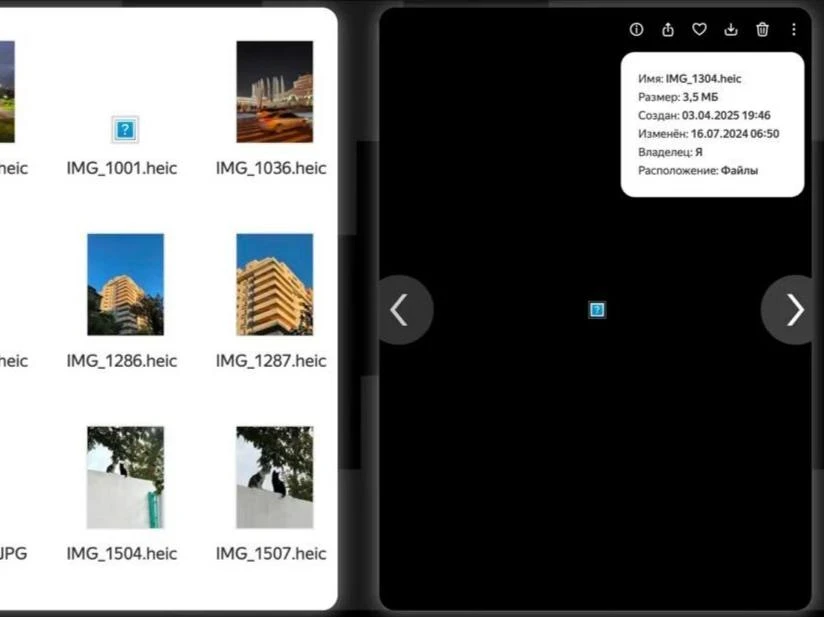Open the IMG_1507.heic cats thumbnail
The width and height of the screenshot is (824, 617).
click(x=274, y=477)
